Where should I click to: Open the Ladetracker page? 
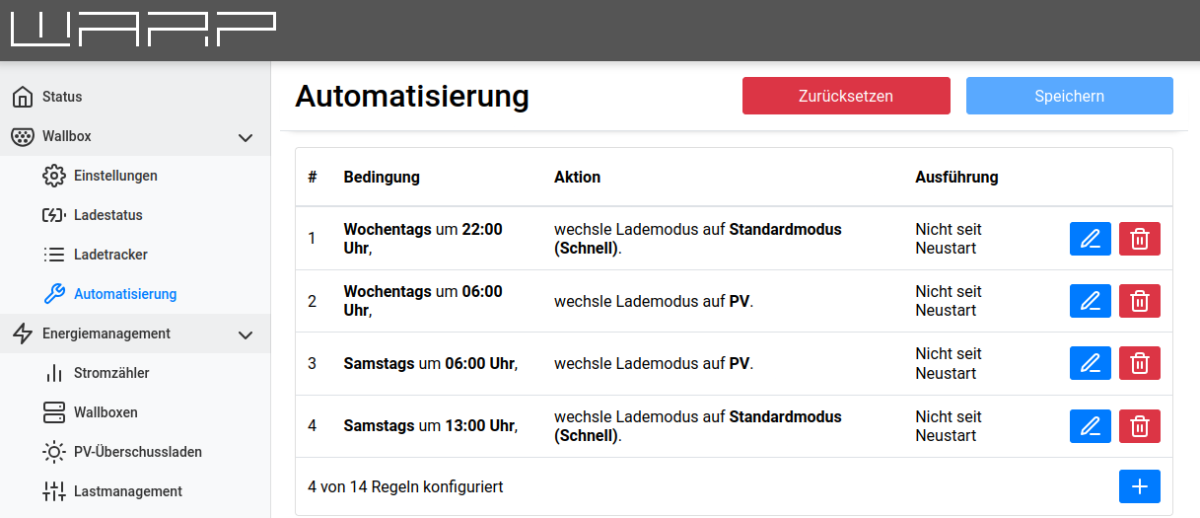110,255
